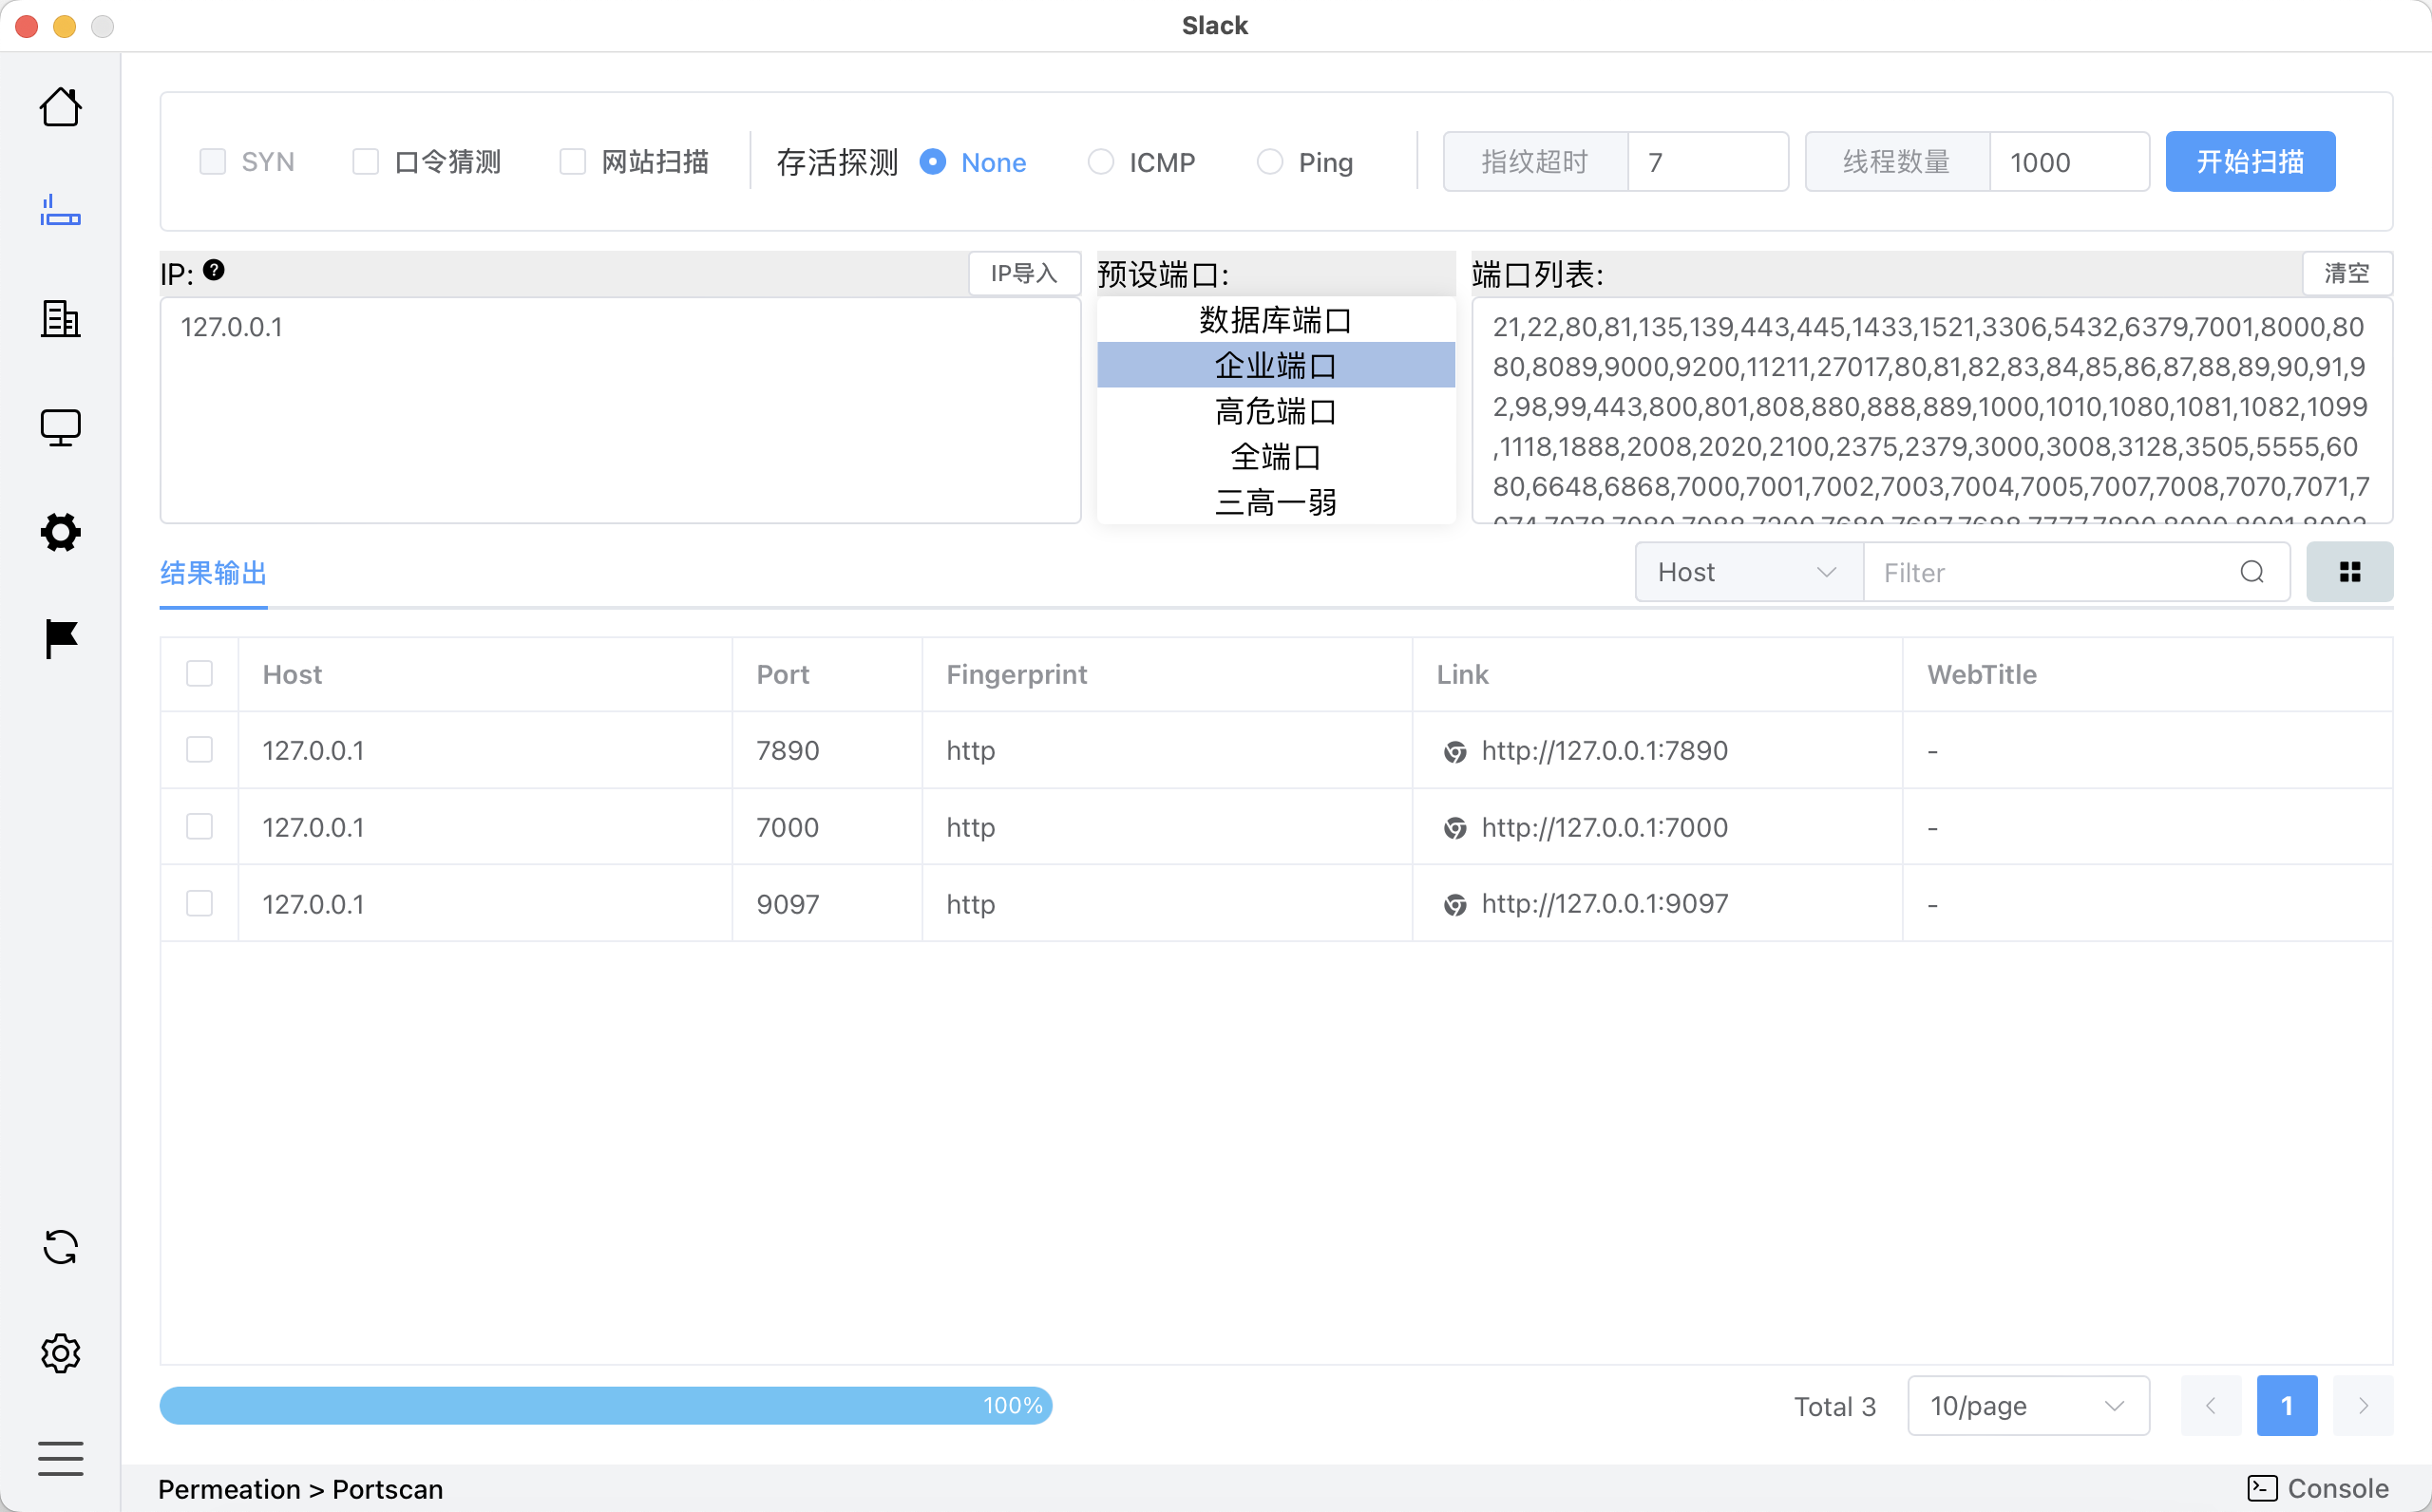Click the 开始扫描 button
Screen dimensions: 2432x1512
point(2249,162)
